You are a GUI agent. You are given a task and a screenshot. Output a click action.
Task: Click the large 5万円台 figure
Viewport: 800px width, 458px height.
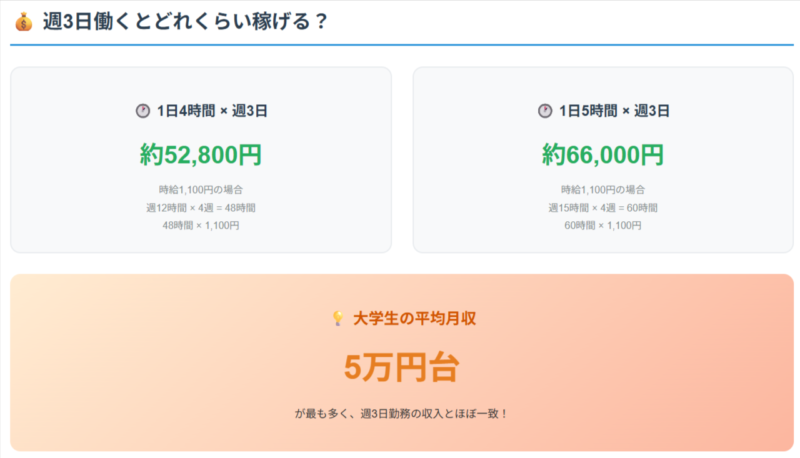pyautogui.click(x=402, y=367)
